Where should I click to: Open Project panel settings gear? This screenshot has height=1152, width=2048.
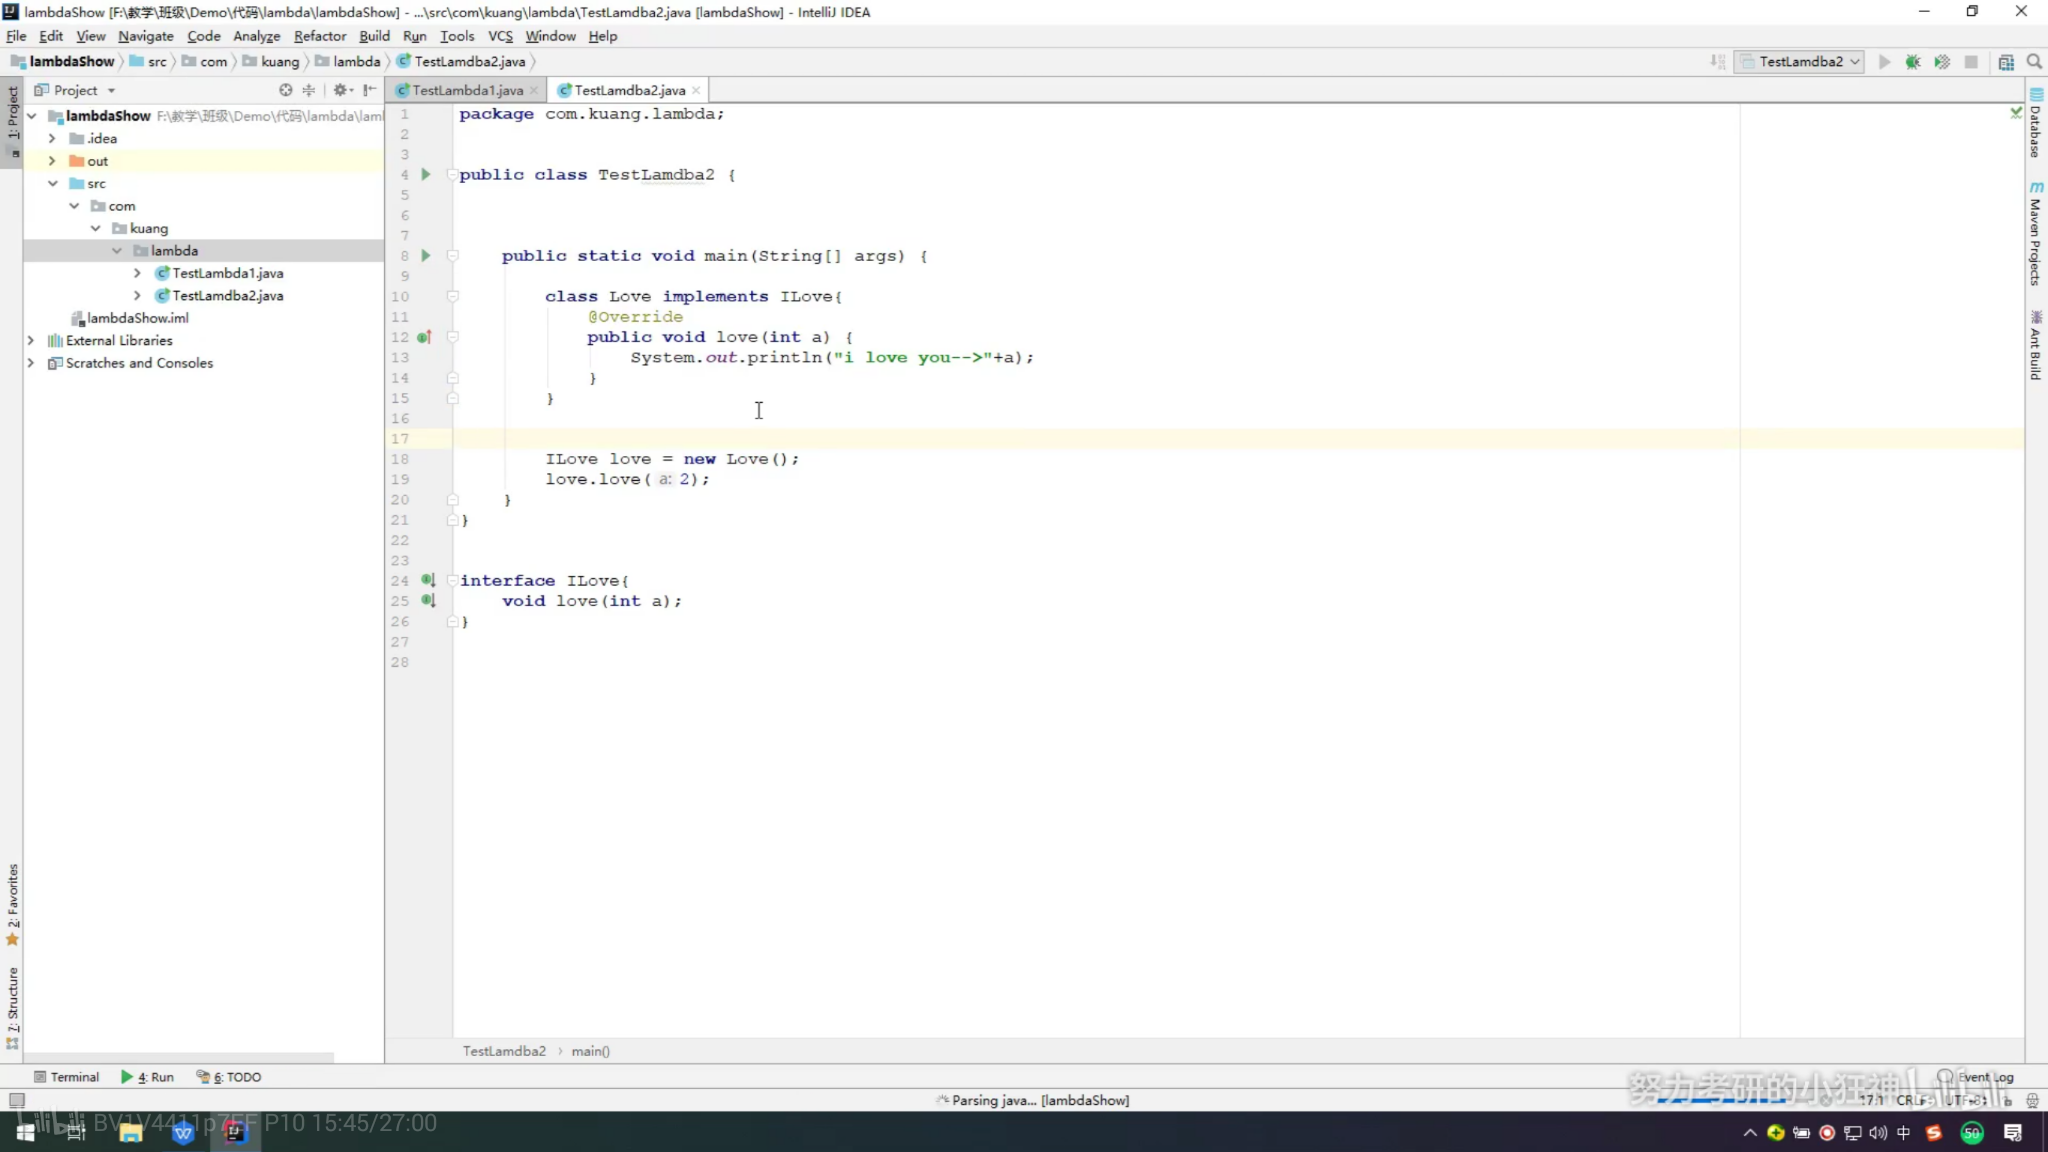(341, 90)
